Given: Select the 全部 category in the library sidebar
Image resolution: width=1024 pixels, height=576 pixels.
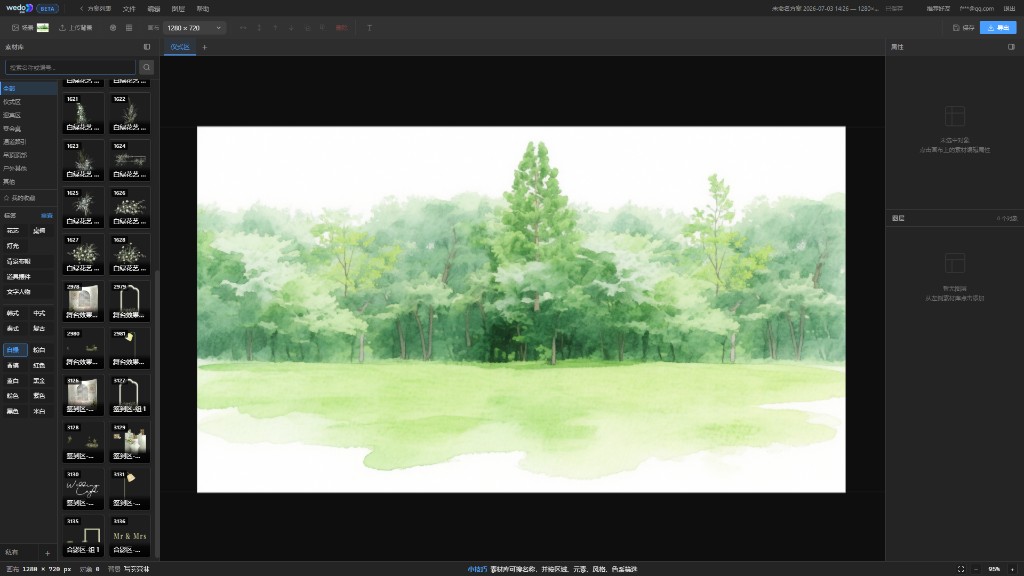Looking at the screenshot, I should point(29,88).
